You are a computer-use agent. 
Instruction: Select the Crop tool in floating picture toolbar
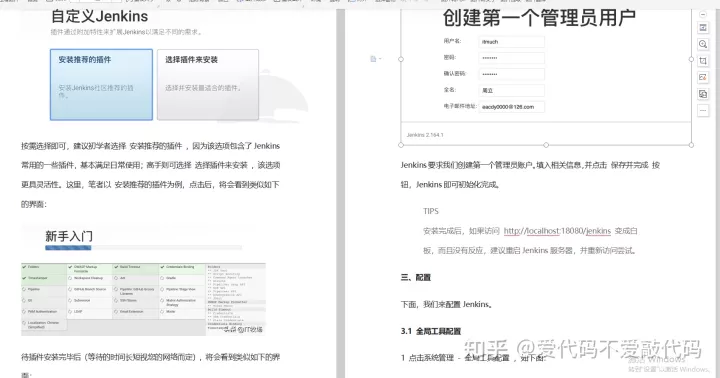[x=703, y=61]
